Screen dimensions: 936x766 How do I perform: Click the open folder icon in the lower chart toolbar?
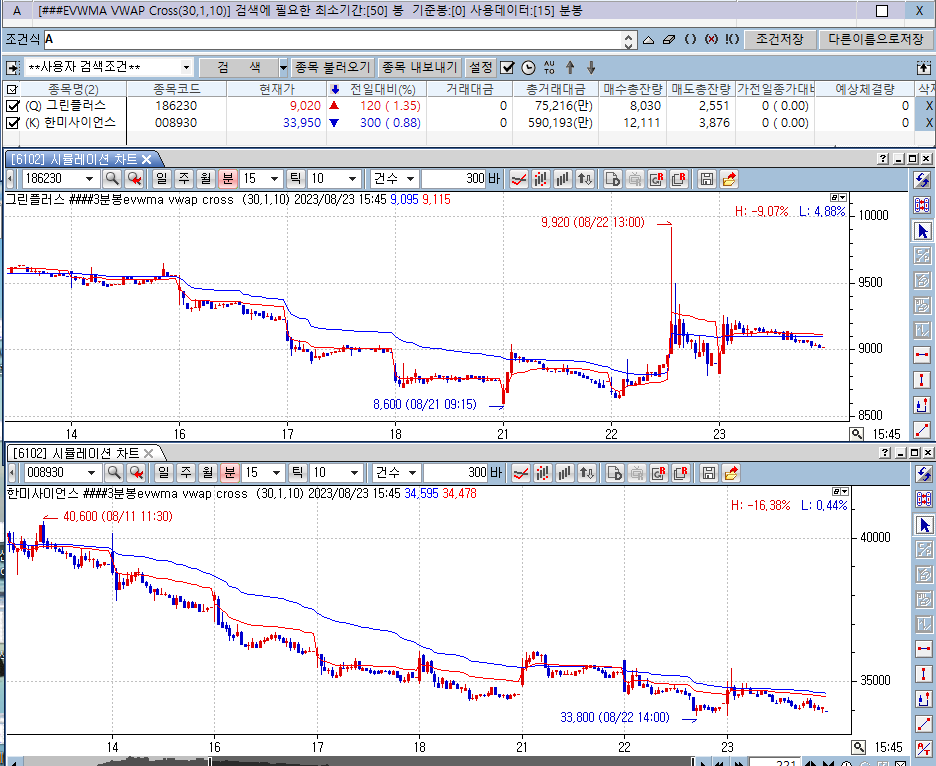coord(730,472)
